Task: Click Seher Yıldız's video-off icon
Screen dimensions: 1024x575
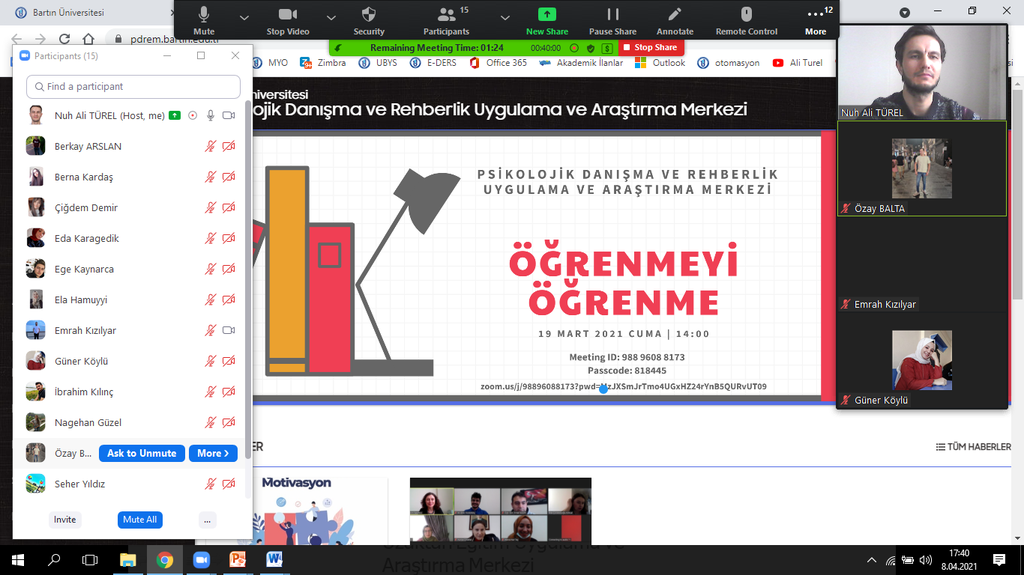Action: click(x=229, y=484)
